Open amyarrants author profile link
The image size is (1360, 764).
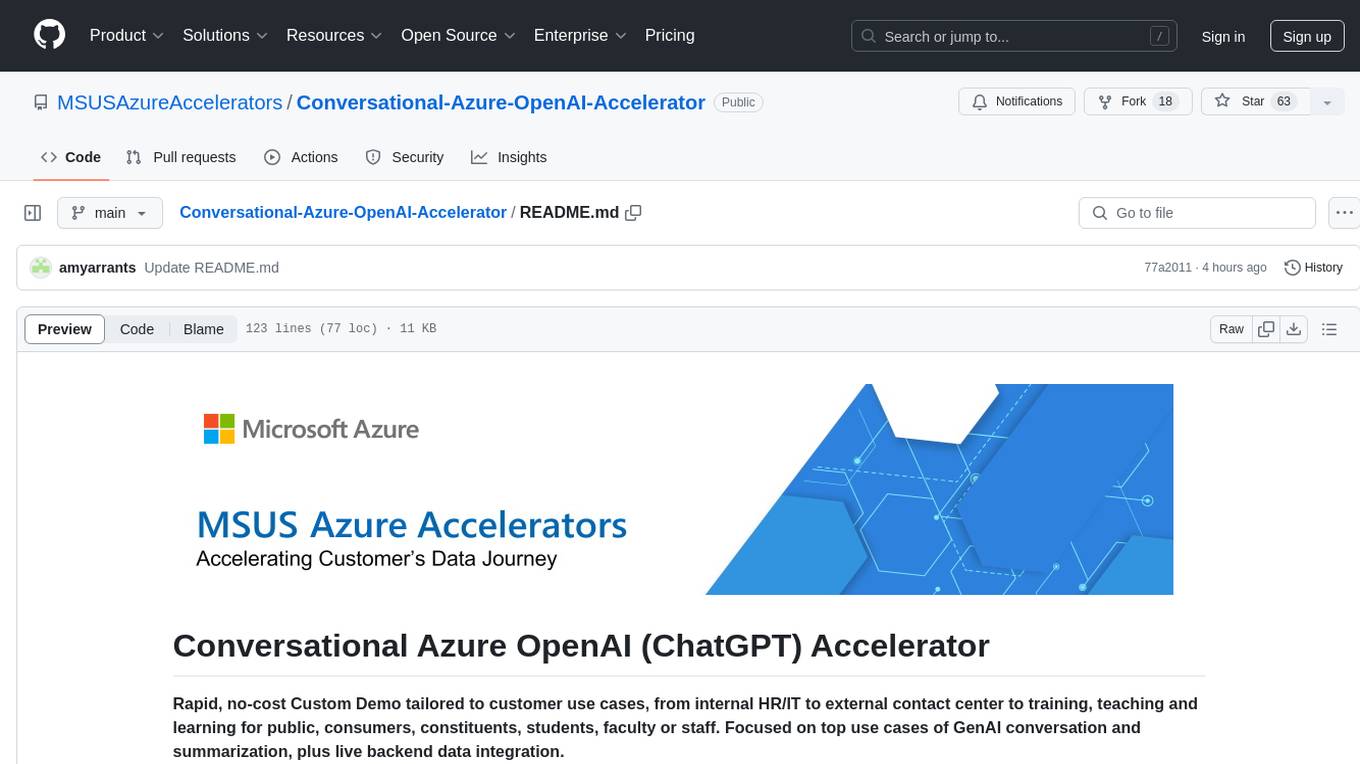pos(97,268)
